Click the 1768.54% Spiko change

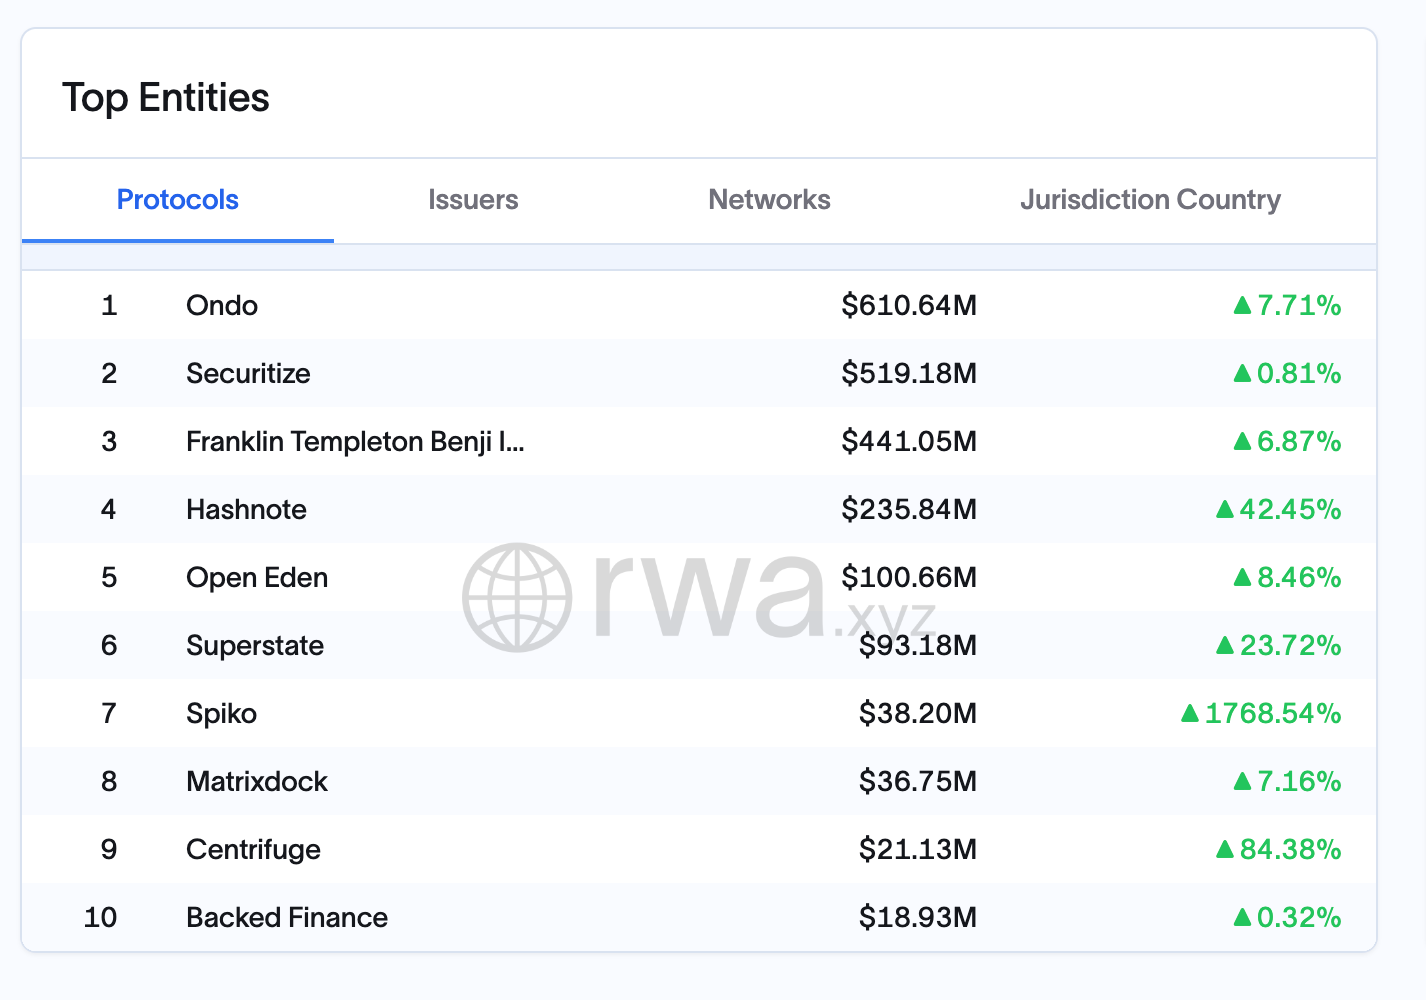point(1273,714)
